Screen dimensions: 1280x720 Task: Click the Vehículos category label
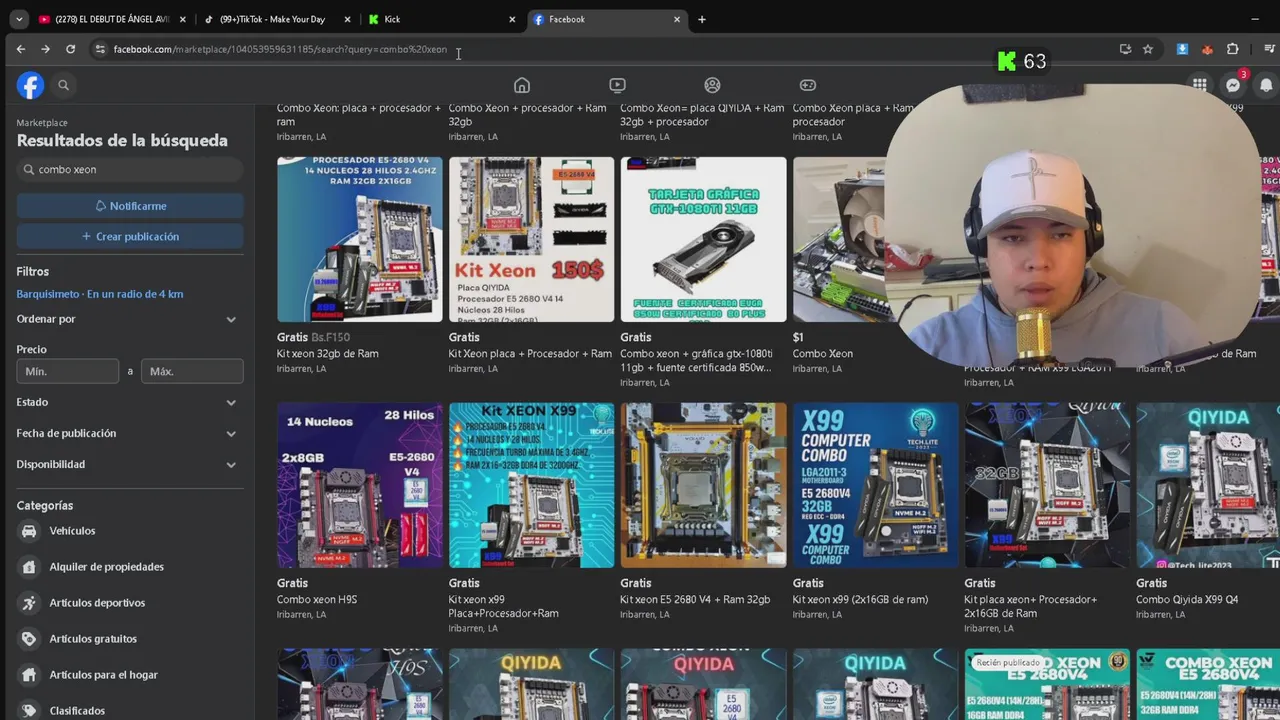pos(72,531)
